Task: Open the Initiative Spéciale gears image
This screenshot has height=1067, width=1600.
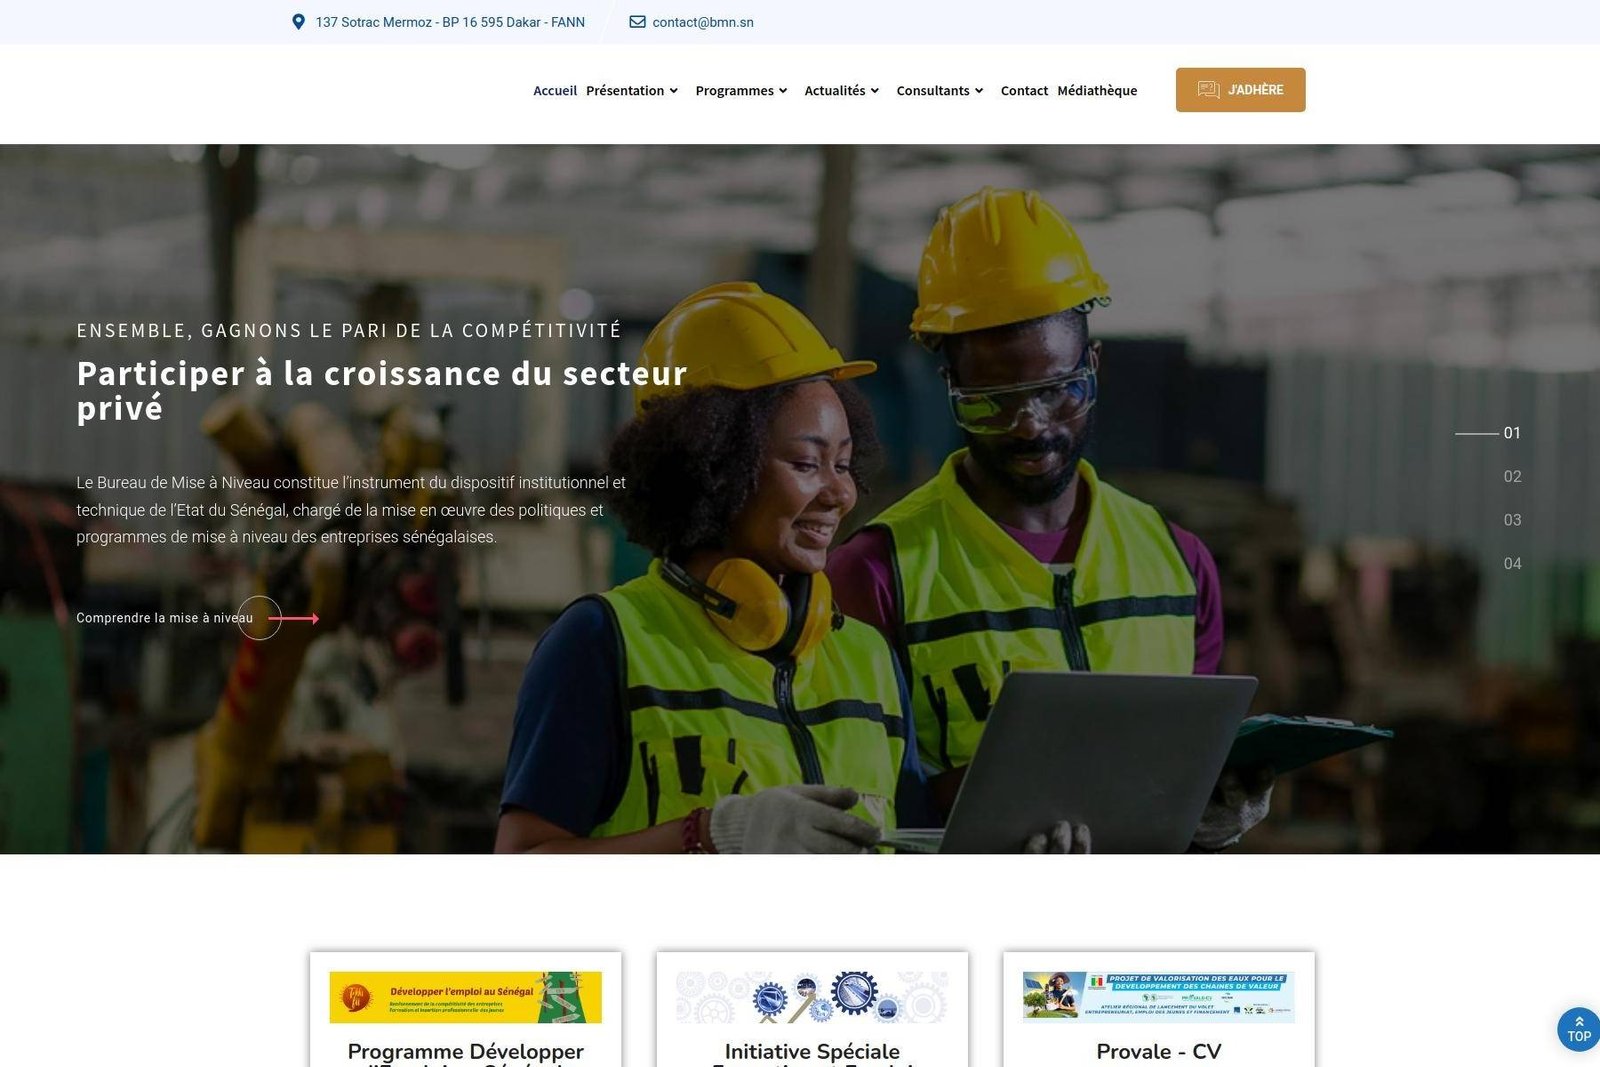Action: (x=812, y=997)
